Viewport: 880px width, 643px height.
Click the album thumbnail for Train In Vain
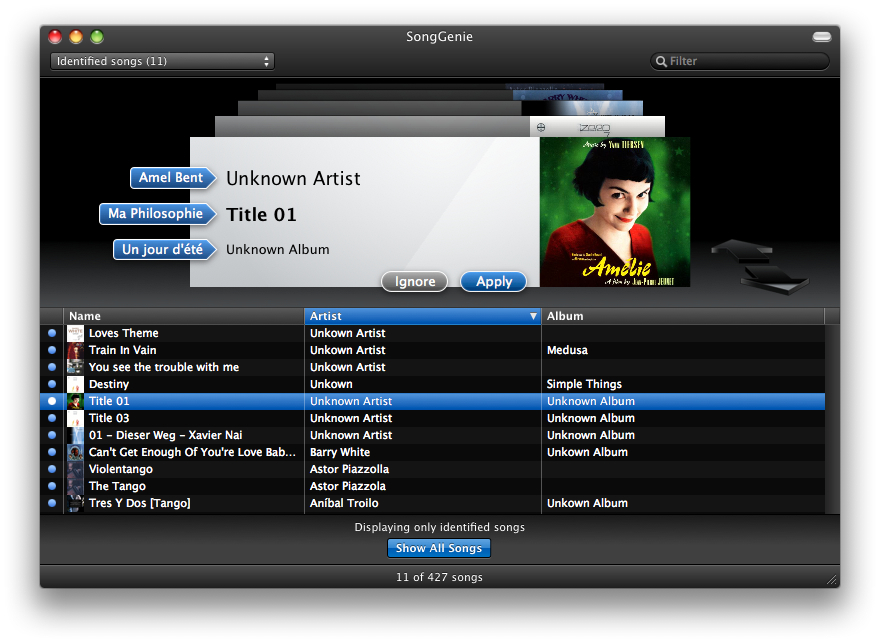pos(75,350)
